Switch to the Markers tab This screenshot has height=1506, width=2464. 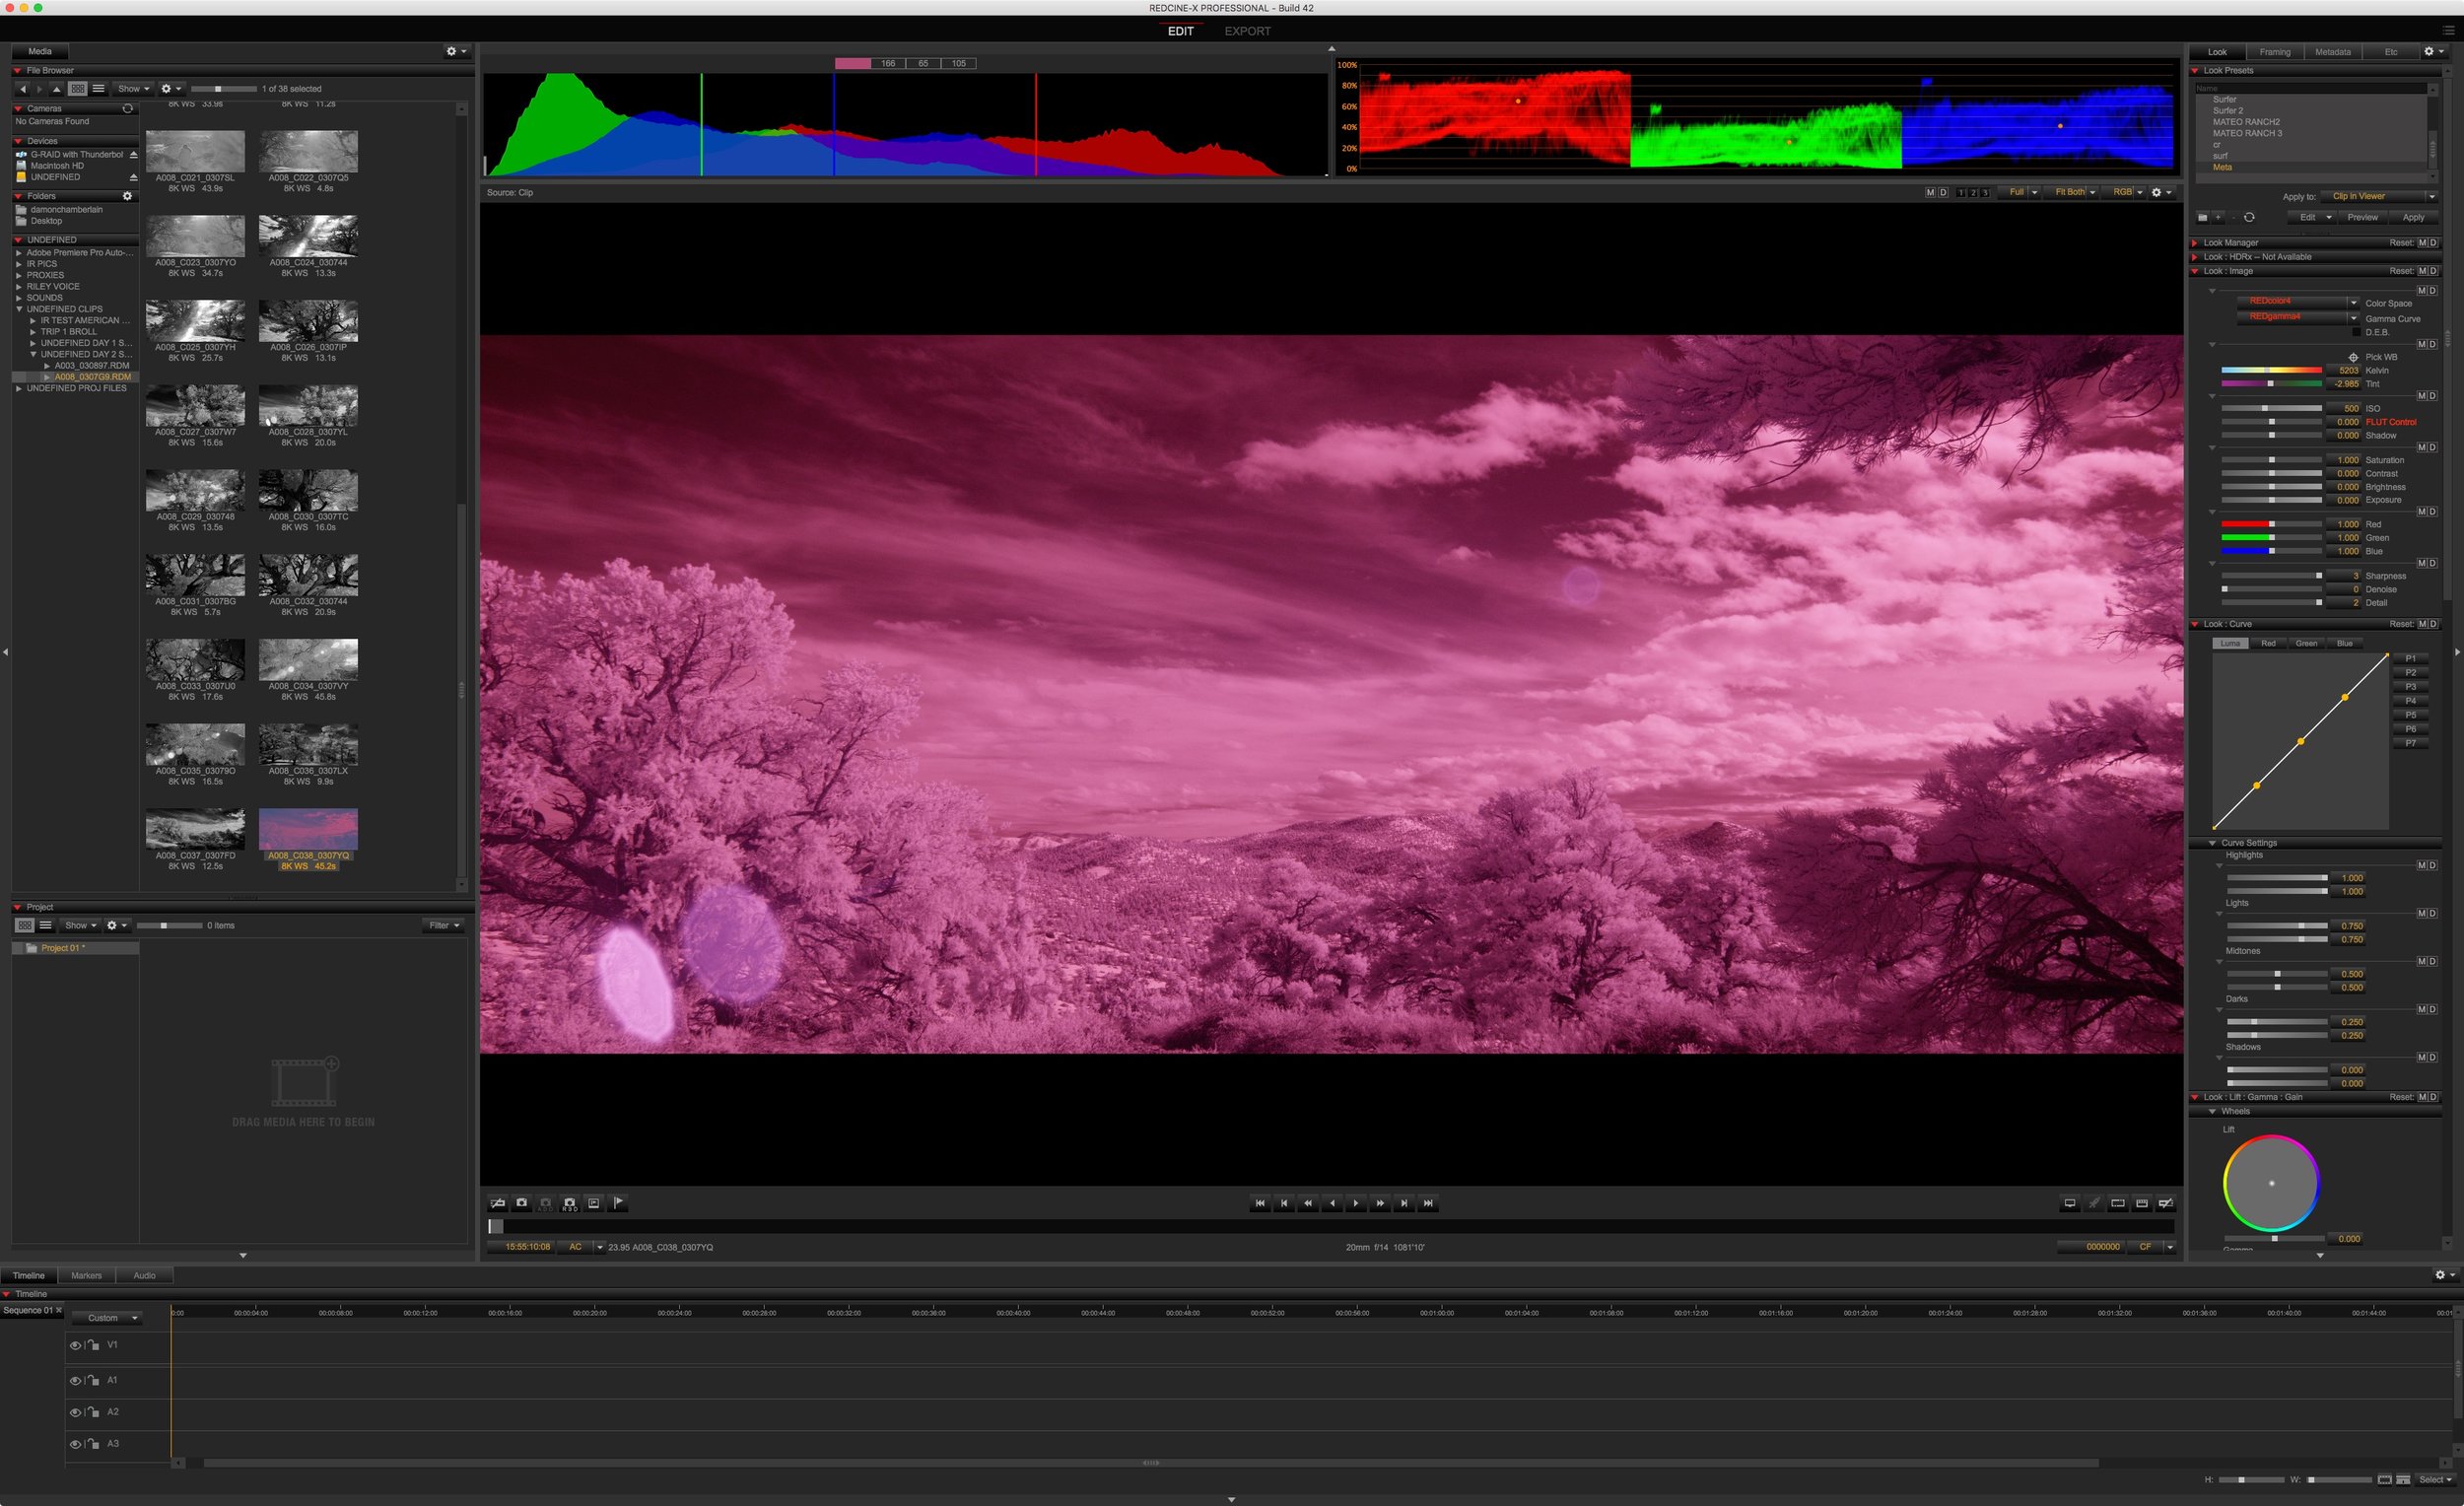click(87, 1275)
